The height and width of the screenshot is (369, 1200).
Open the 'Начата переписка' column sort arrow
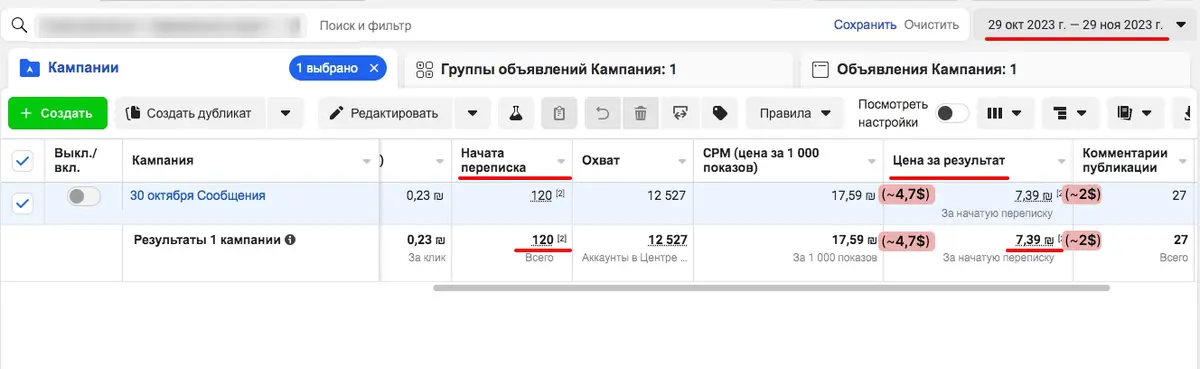561,161
